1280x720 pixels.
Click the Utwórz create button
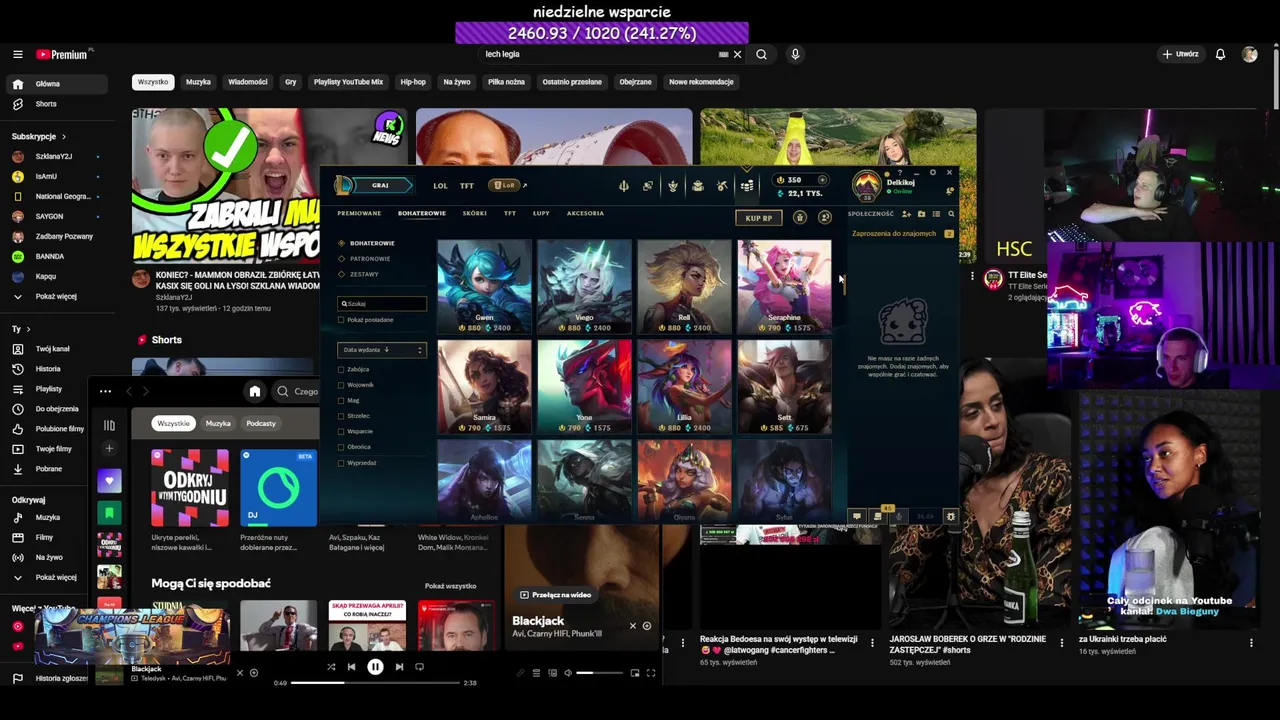pos(1180,55)
